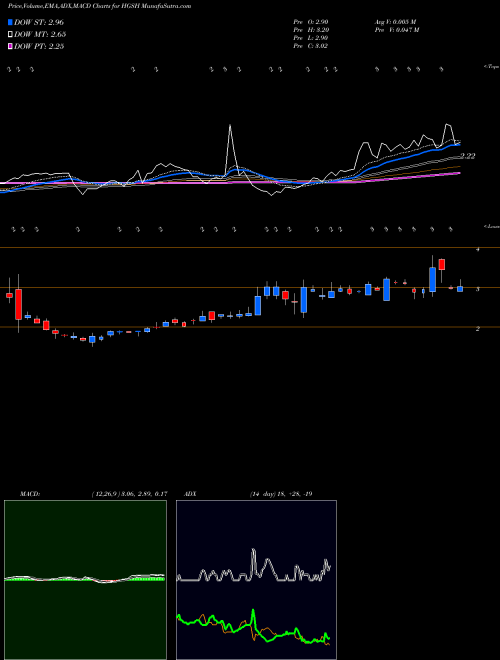This screenshot has height=660, width=500.
Task: Click the 'Pre H: 3.20' high value
Action: click(x=311, y=30)
